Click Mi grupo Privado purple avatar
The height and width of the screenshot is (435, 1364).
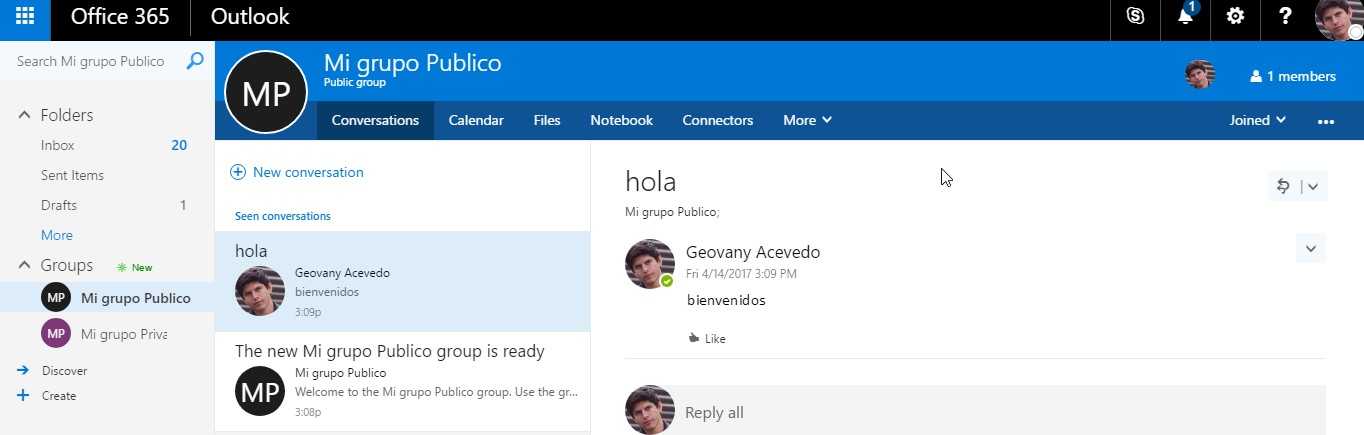pyautogui.click(x=56, y=333)
